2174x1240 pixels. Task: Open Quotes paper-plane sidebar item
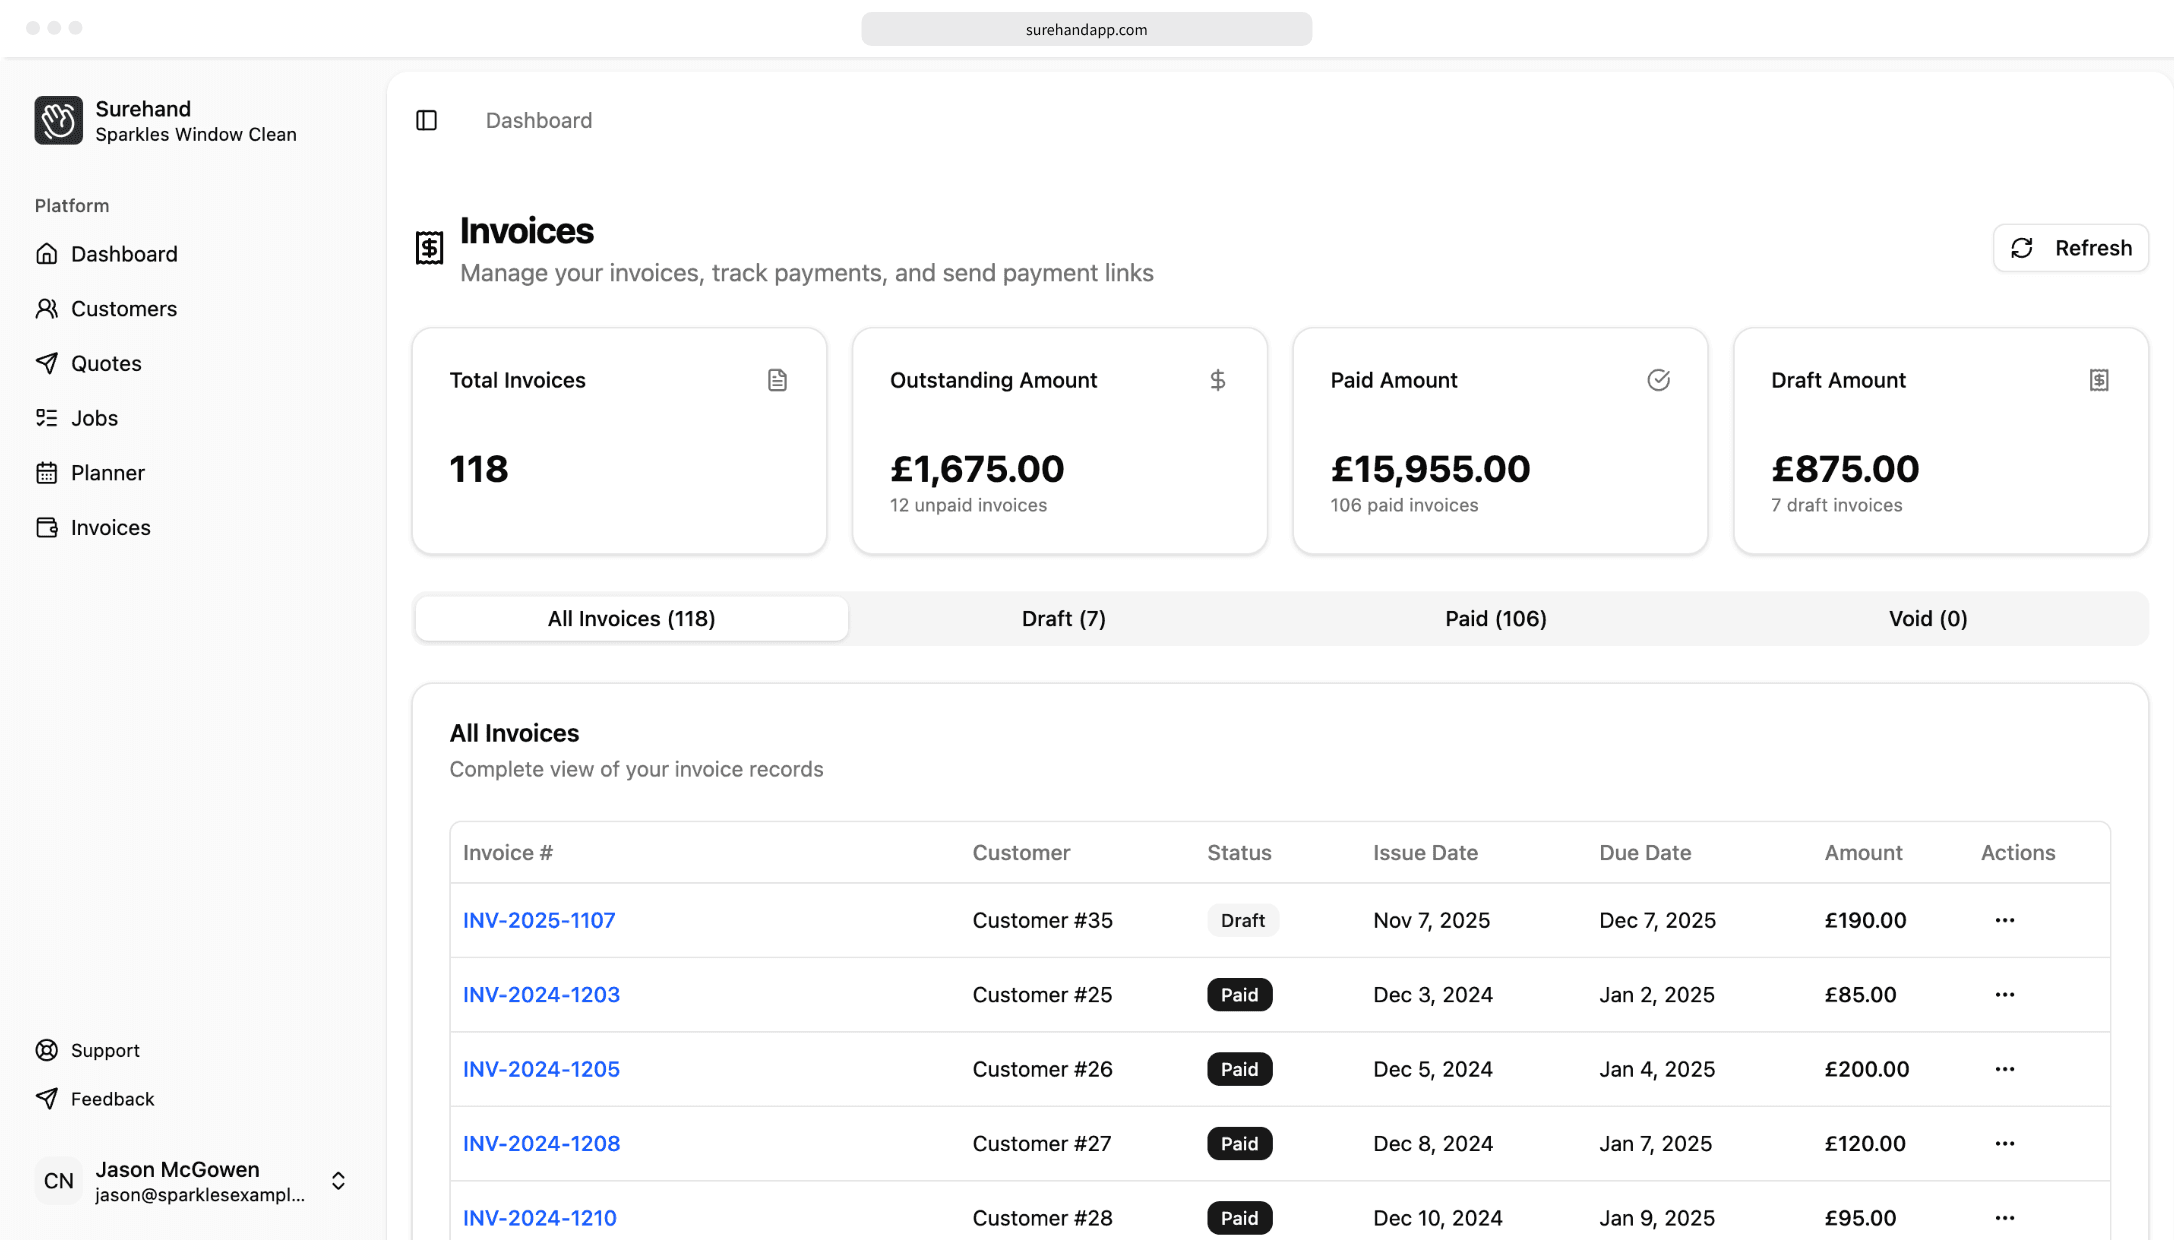pyautogui.click(x=105, y=364)
